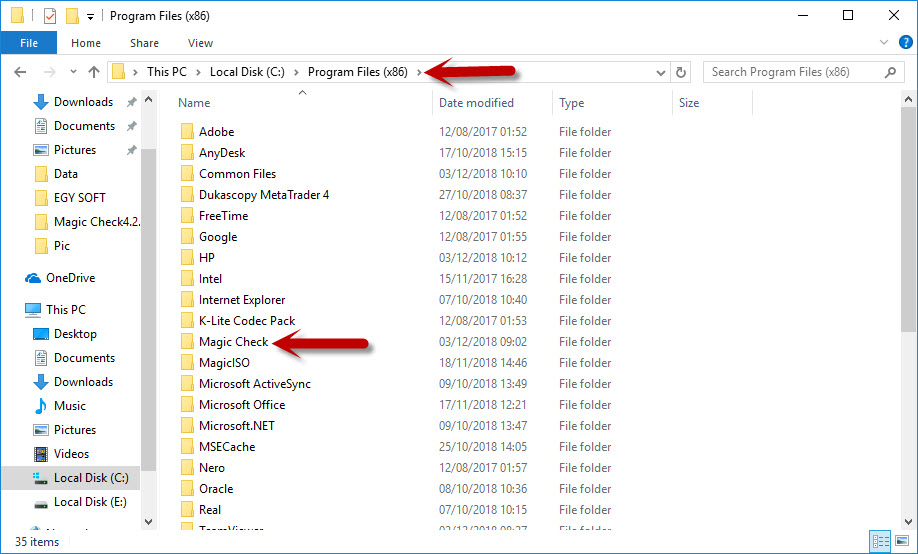Select the Magic Check folder icon
This screenshot has height=554, width=918.
click(187, 341)
